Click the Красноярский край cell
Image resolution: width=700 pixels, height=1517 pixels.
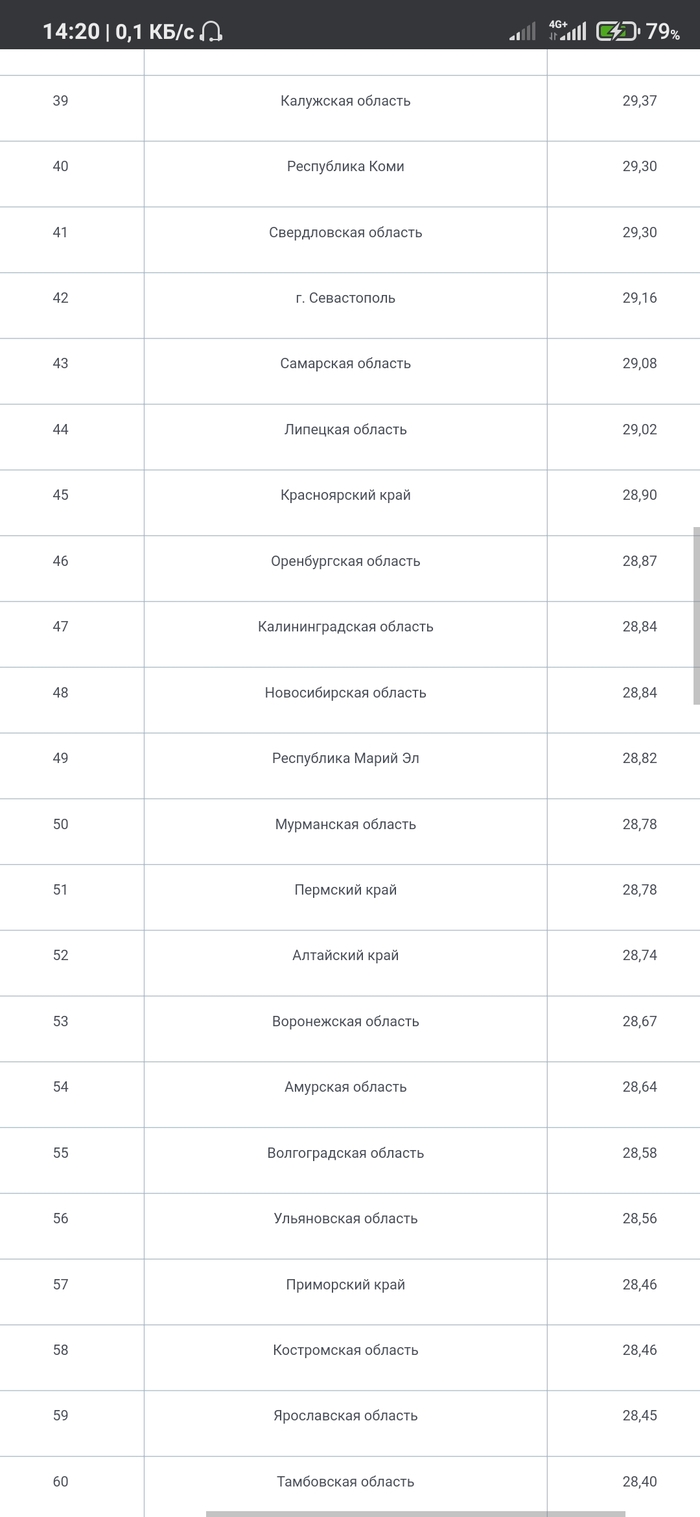pos(345,495)
